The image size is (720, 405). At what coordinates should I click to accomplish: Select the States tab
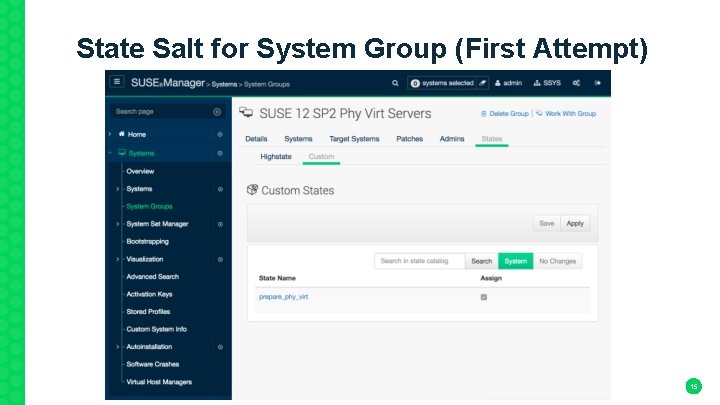(492, 139)
